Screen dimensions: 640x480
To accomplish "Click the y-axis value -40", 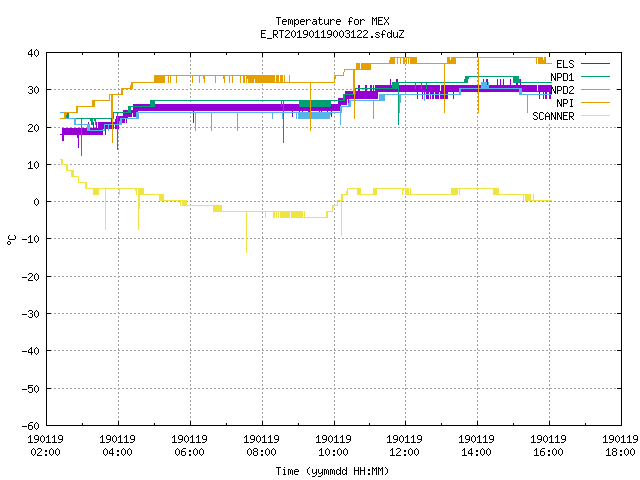I will pyautogui.click(x=30, y=351).
